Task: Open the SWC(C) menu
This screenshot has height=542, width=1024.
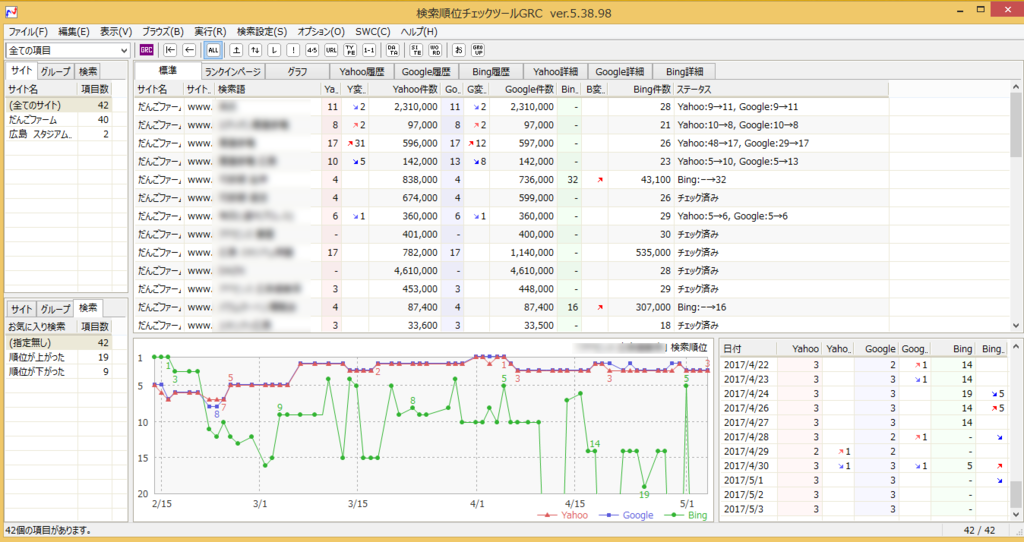Action: click(x=373, y=31)
